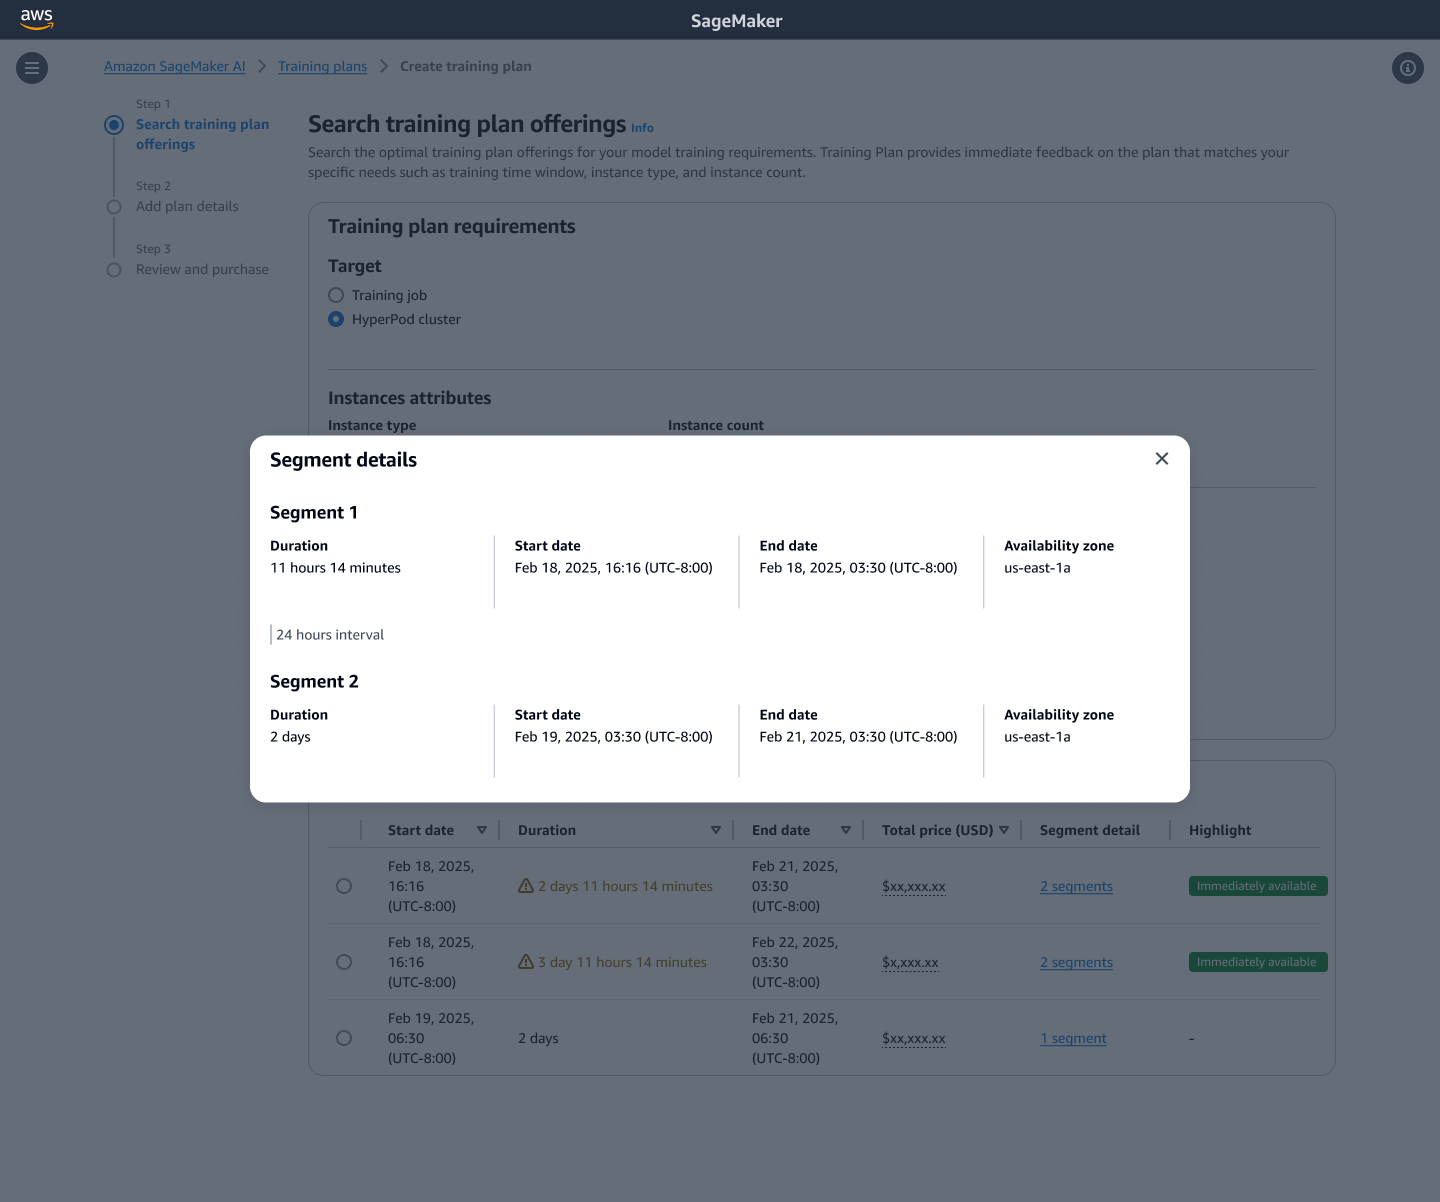The height and width of the screenshot is (1202, 1440).
Task: Click Segment 2 duration 2 days
Action: (x=290, y=737)
